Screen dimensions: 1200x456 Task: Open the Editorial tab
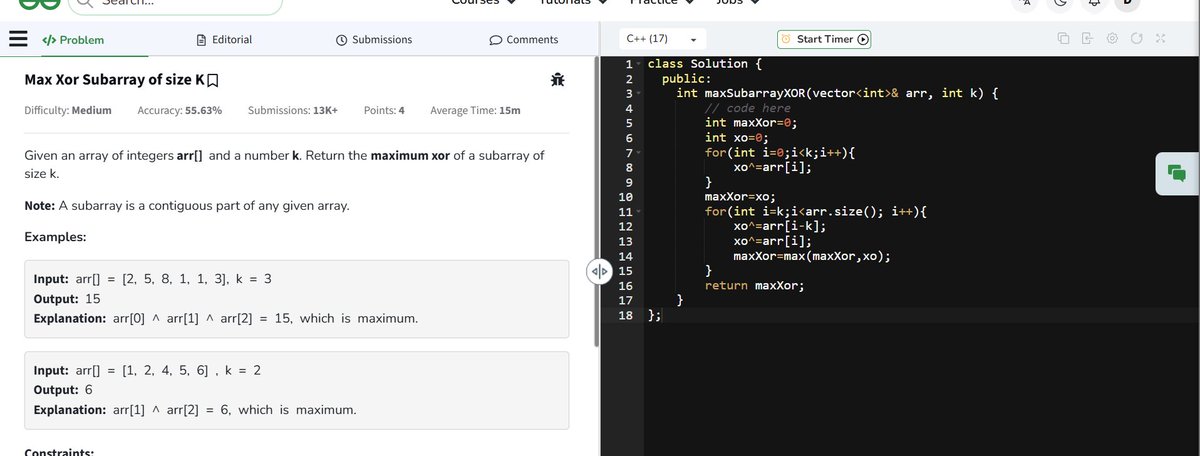pos(224,40)
